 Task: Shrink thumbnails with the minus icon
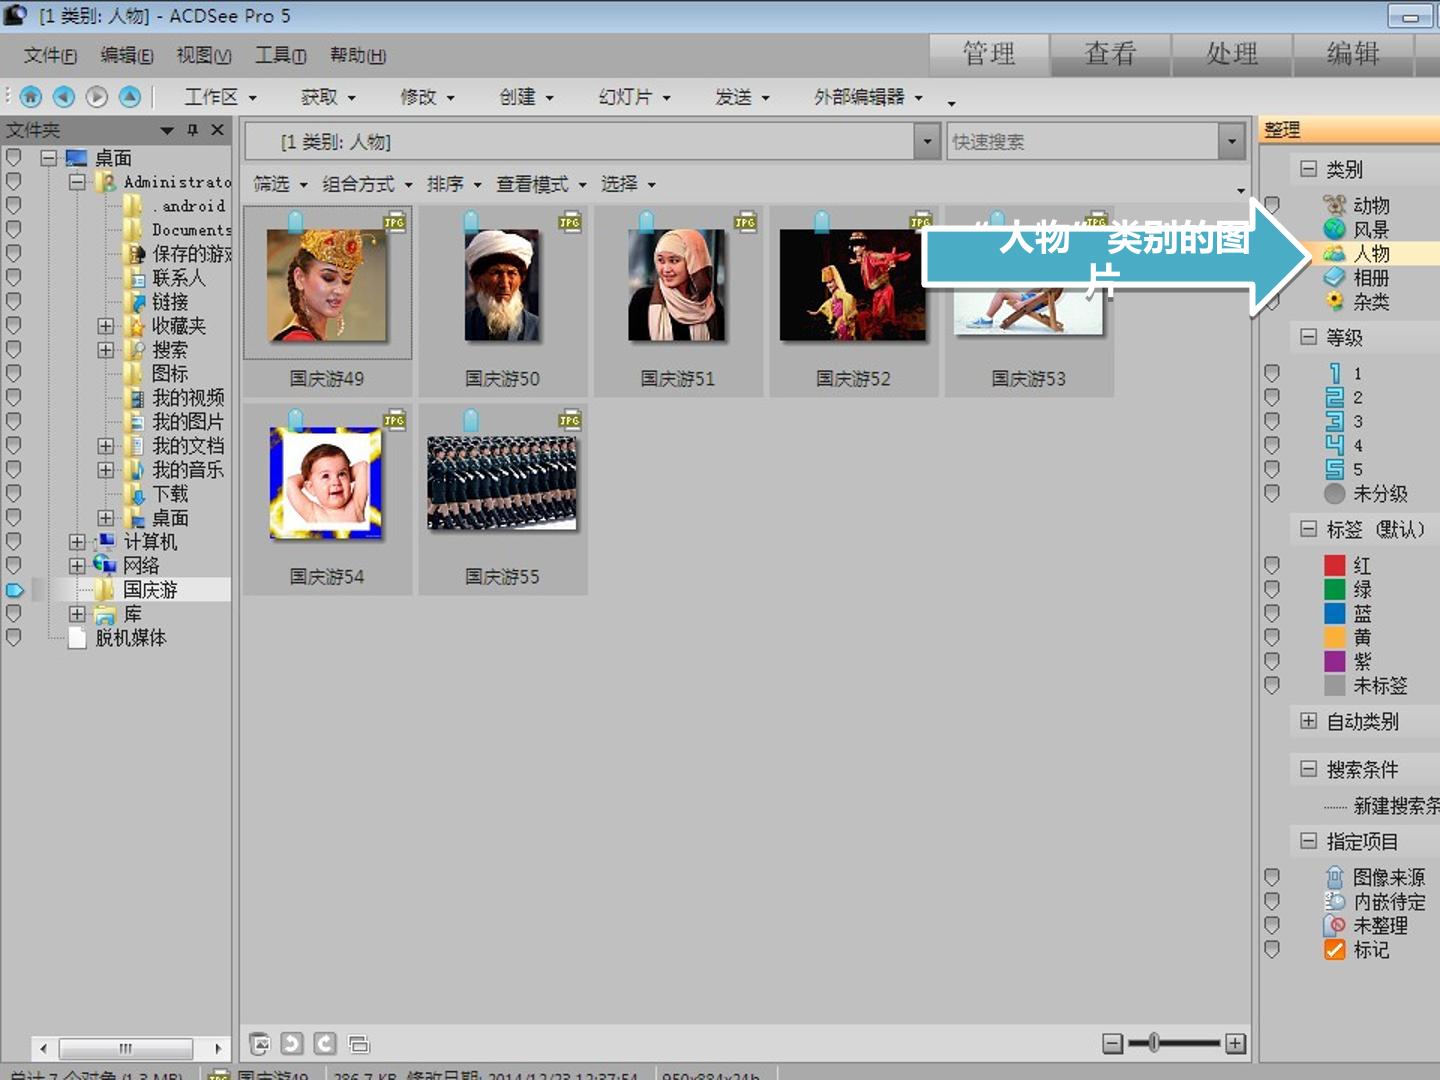tap(1112, 1044)
